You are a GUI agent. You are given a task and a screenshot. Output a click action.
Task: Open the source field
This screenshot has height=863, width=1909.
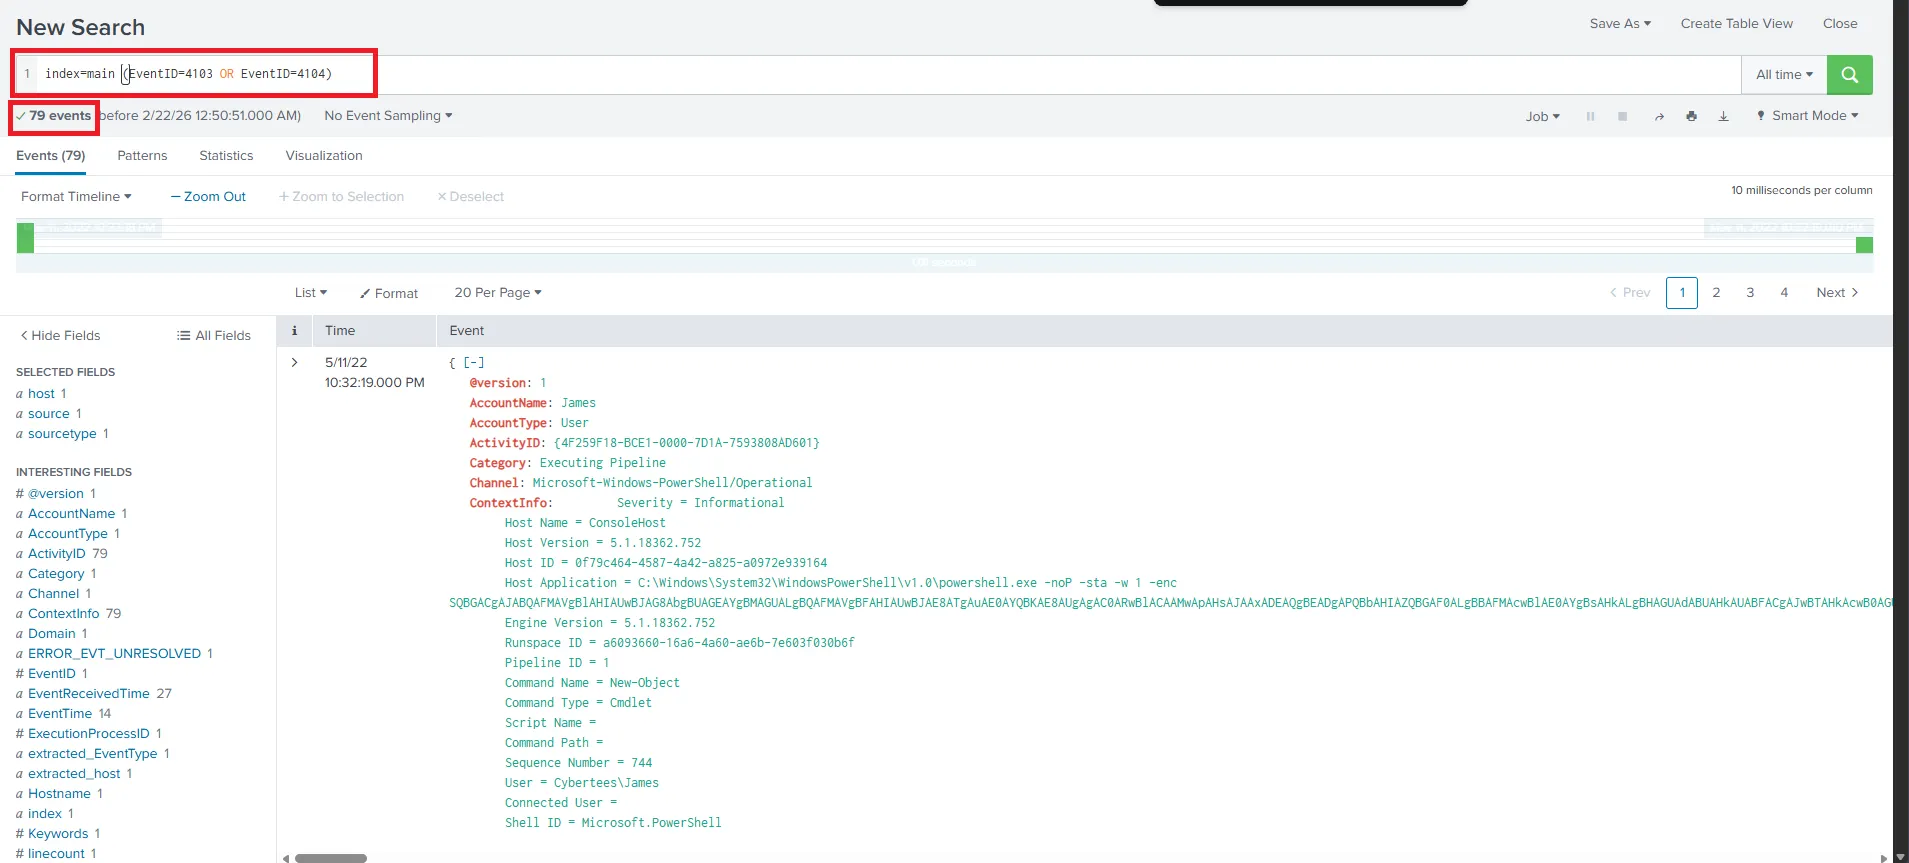49,413
